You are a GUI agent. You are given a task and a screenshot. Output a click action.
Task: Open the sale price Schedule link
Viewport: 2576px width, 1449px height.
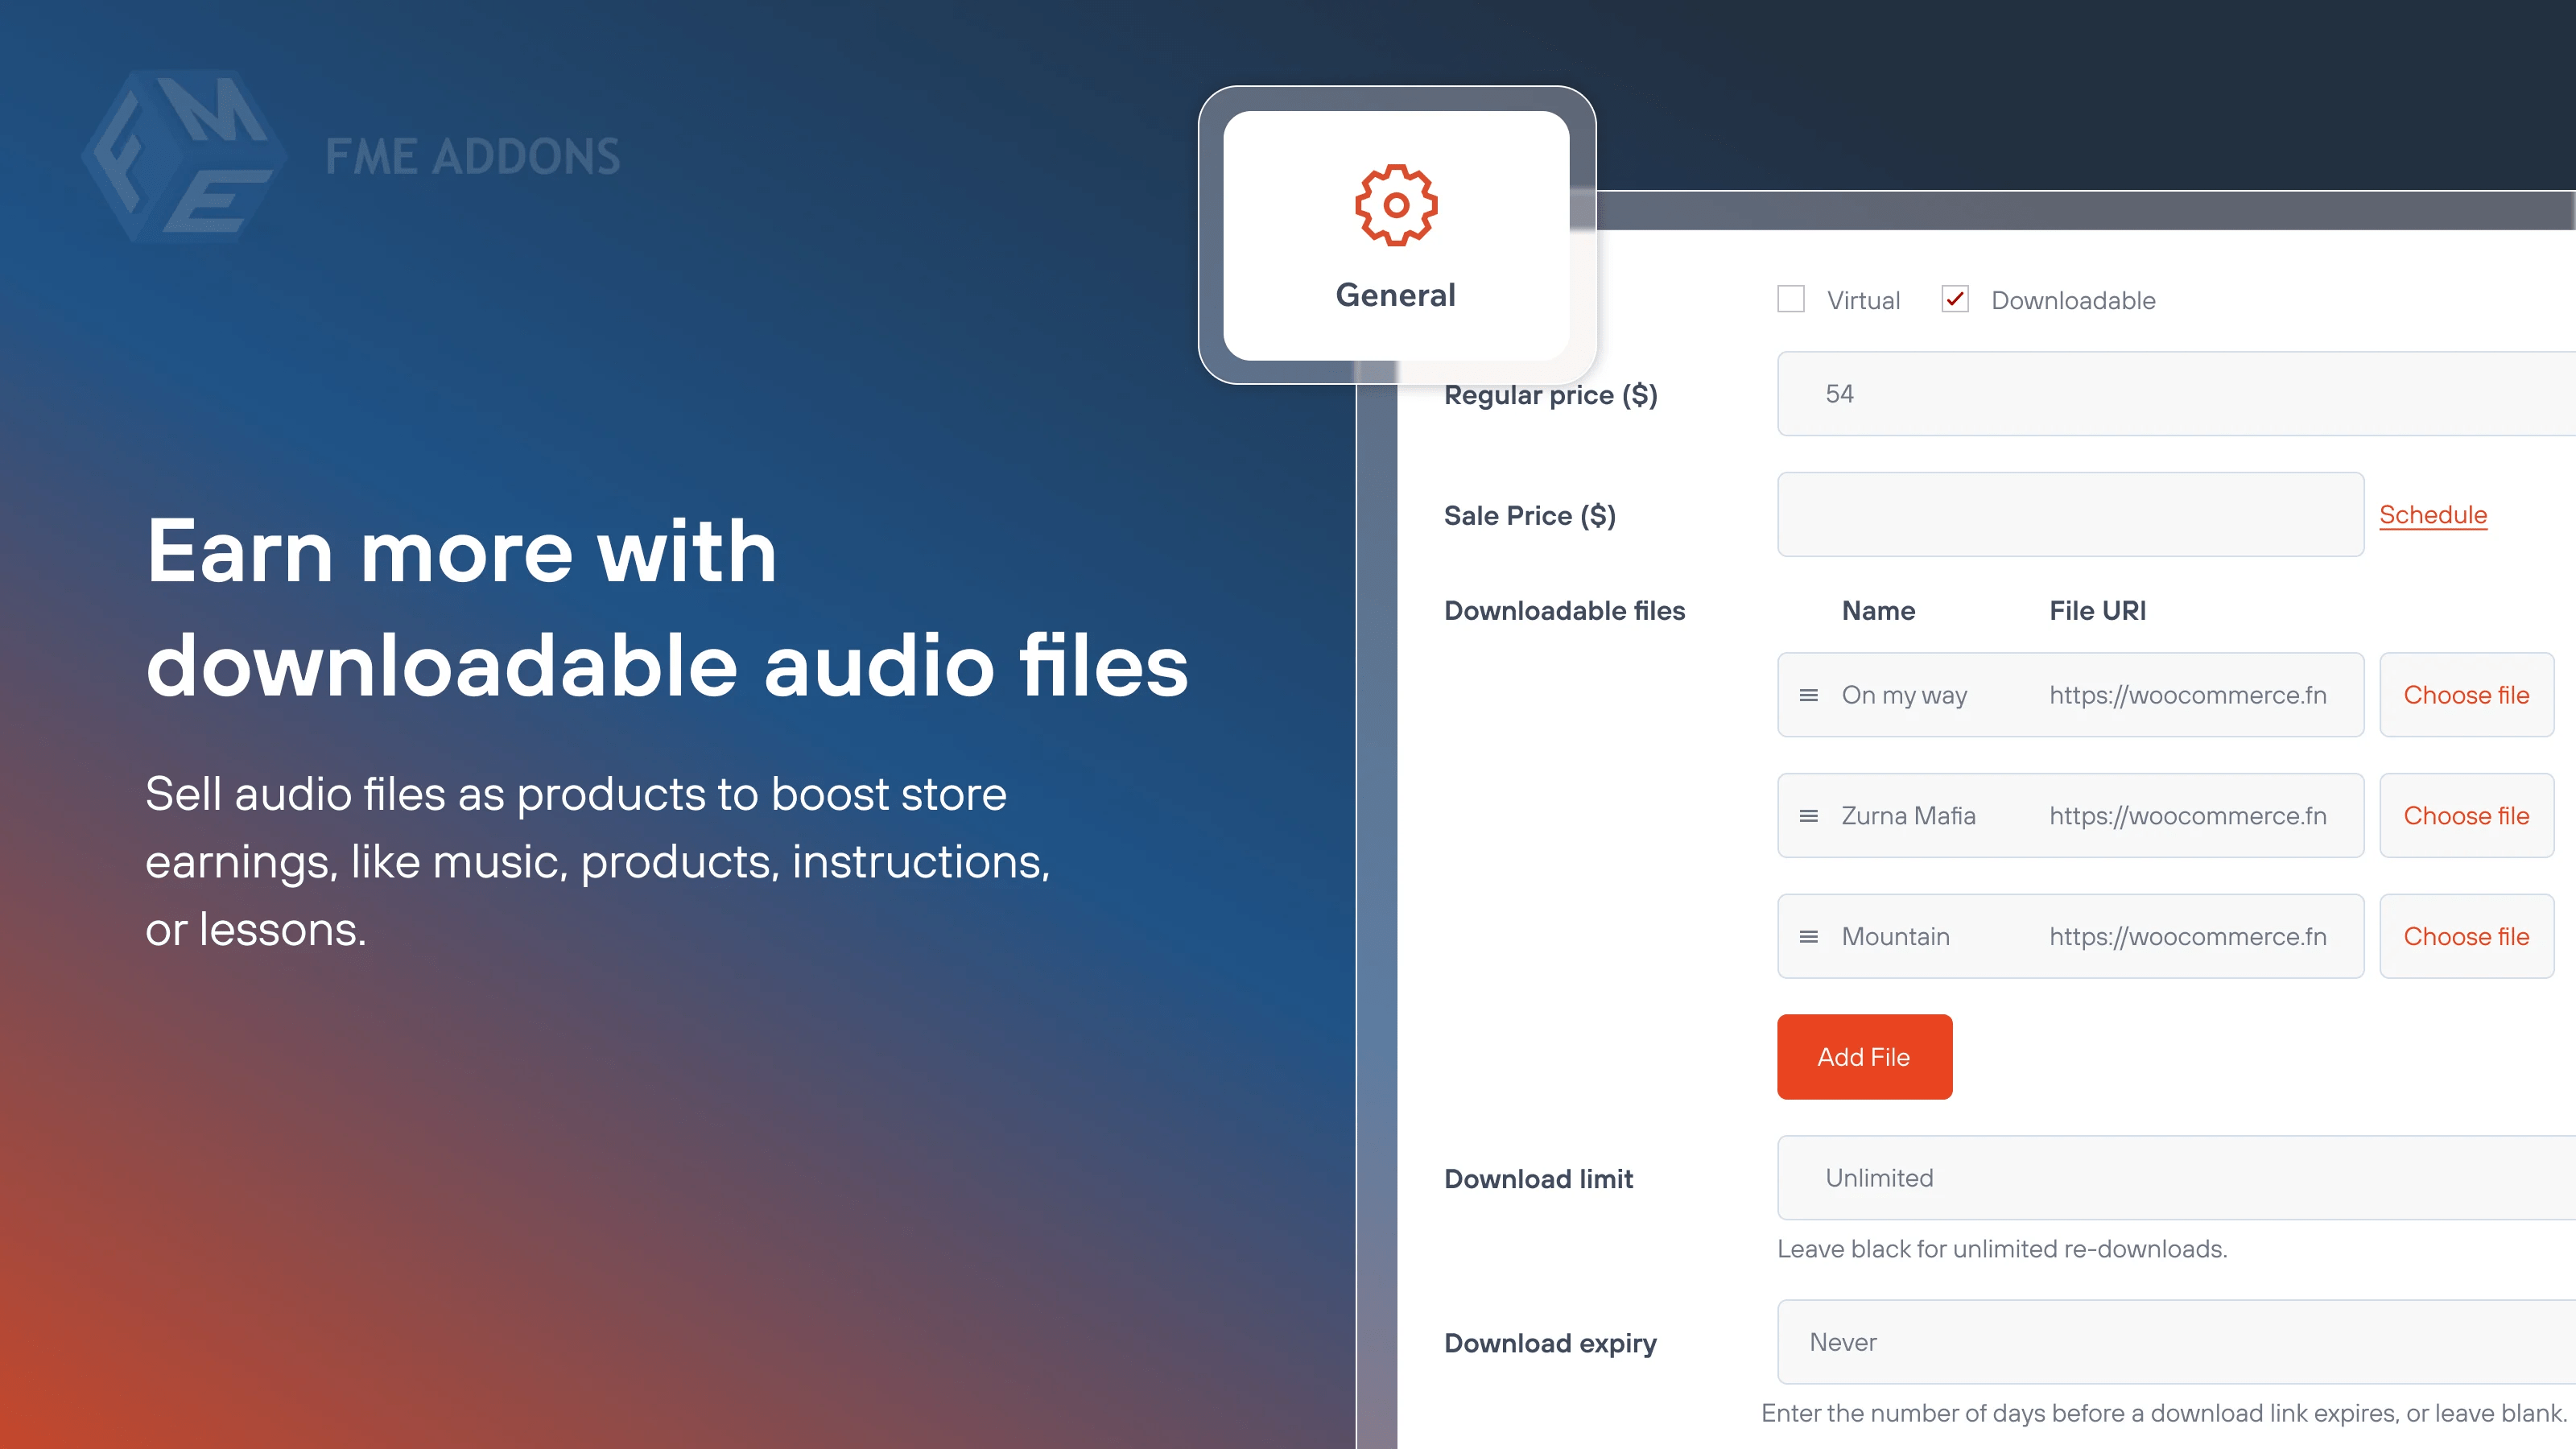point(2433,514)
